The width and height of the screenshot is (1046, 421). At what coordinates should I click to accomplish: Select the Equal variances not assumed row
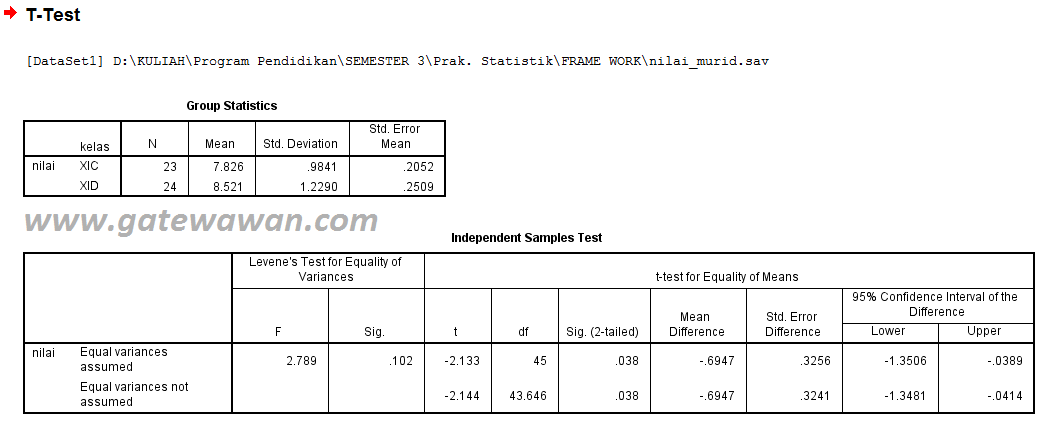(529, 394)
